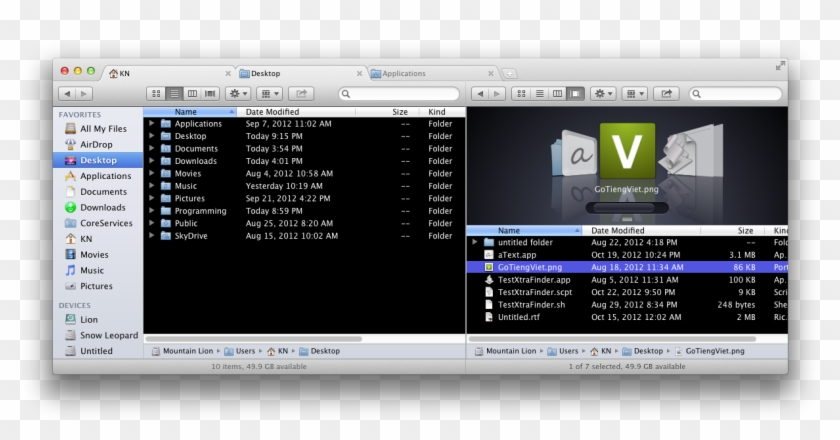This screenshot has width=840, height=440.
Task: Open the right pane Arrange dropdown
Action: point(634,93)
